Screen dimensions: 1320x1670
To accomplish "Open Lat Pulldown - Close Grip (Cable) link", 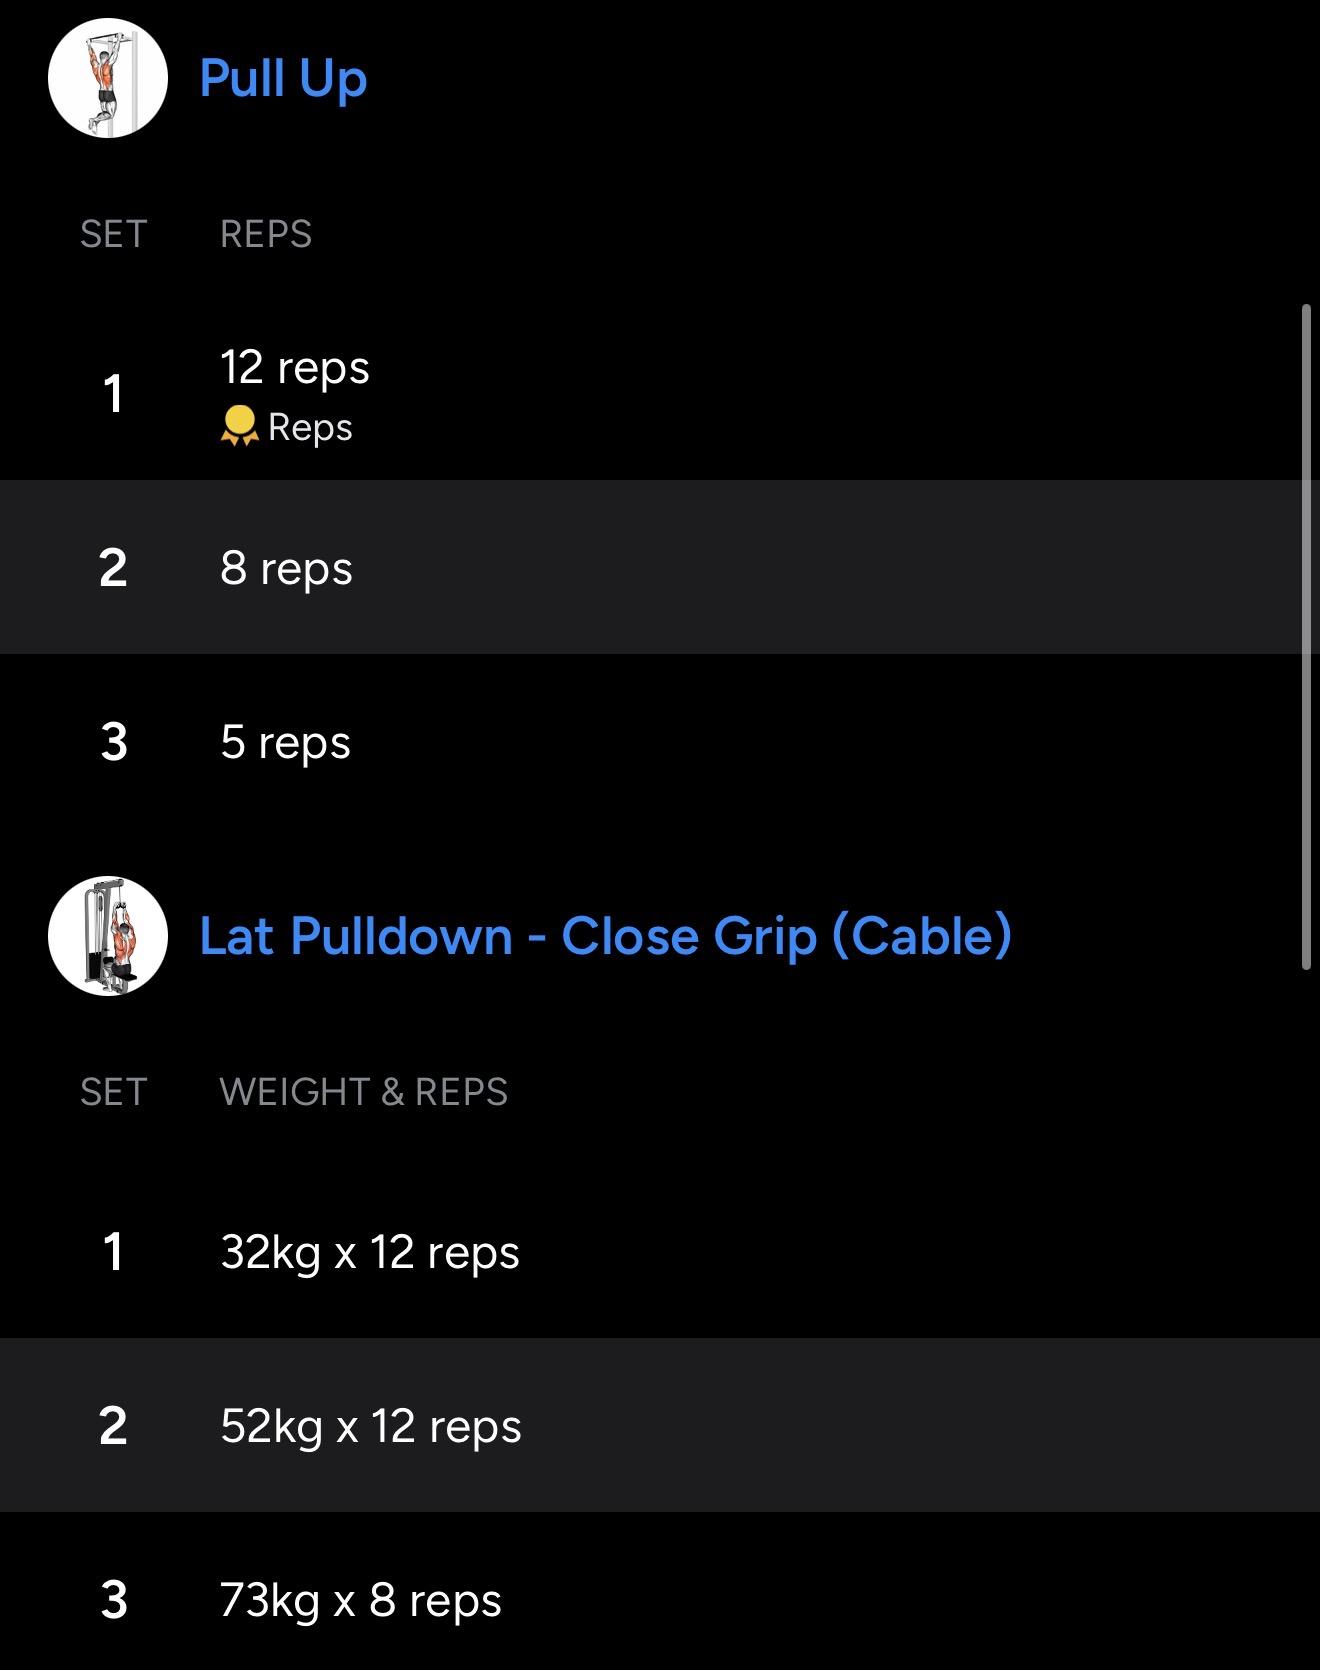I will [605, 936].
